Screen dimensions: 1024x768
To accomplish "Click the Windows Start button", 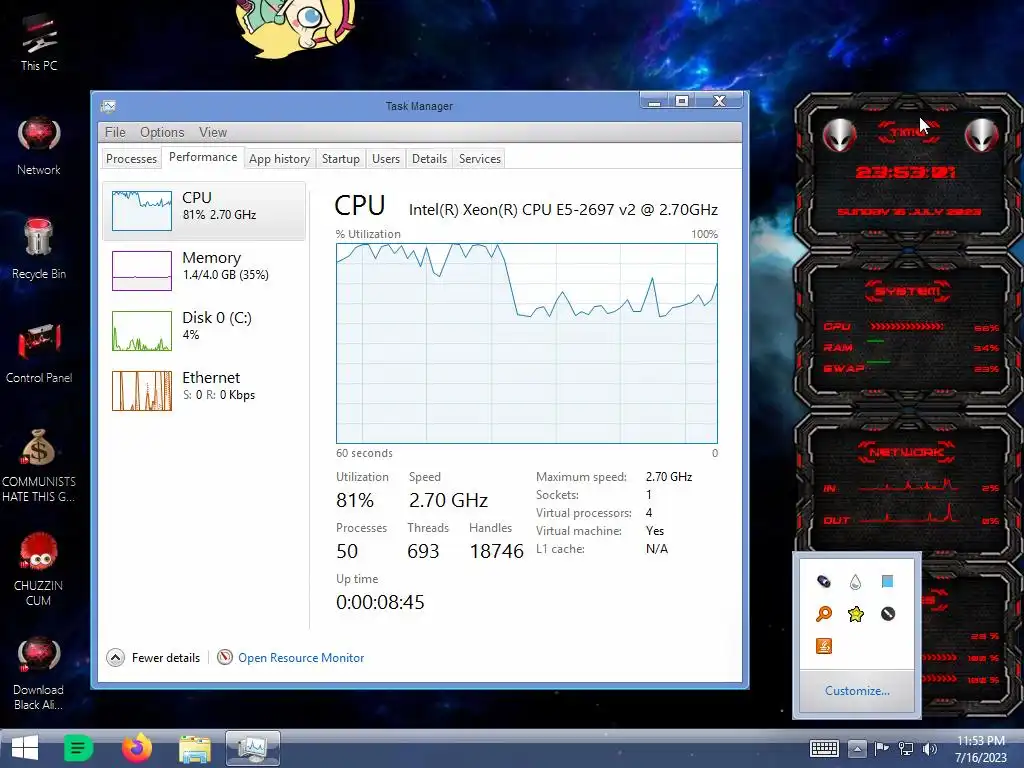I will (x=25, y=748).
